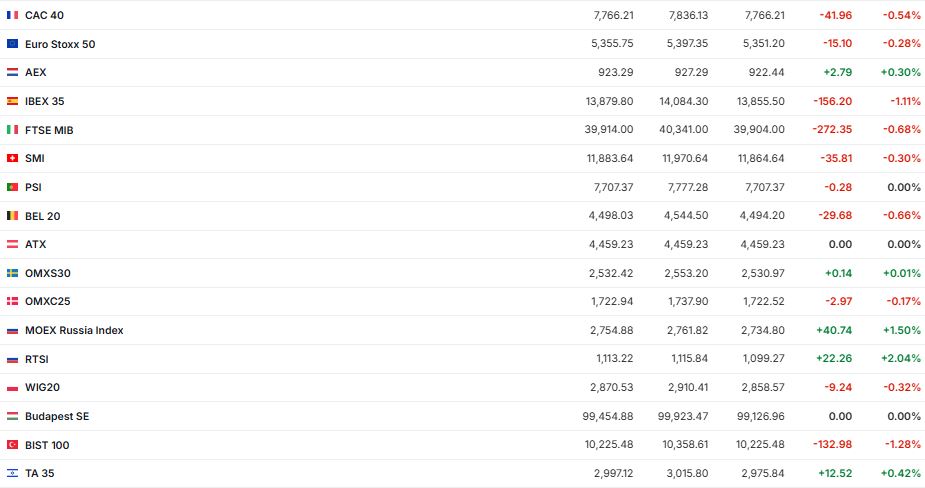Open the WIG20 index link
The width and height of the screenshot is (925, 488).
(x=43, y=387)
